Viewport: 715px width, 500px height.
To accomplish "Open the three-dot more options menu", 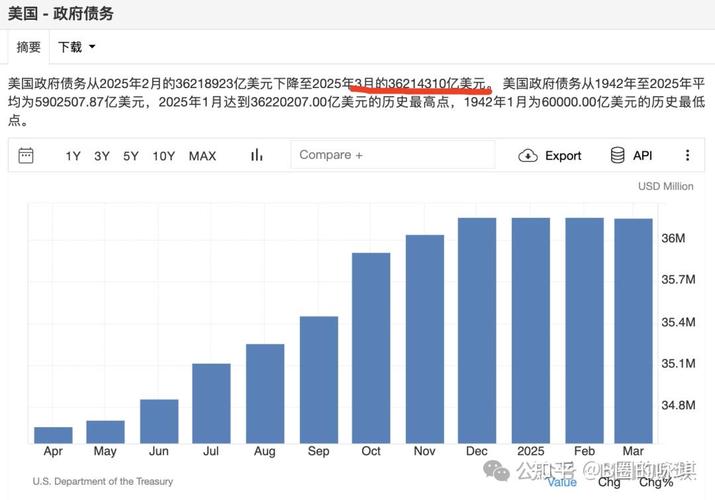I will (687, 155).
